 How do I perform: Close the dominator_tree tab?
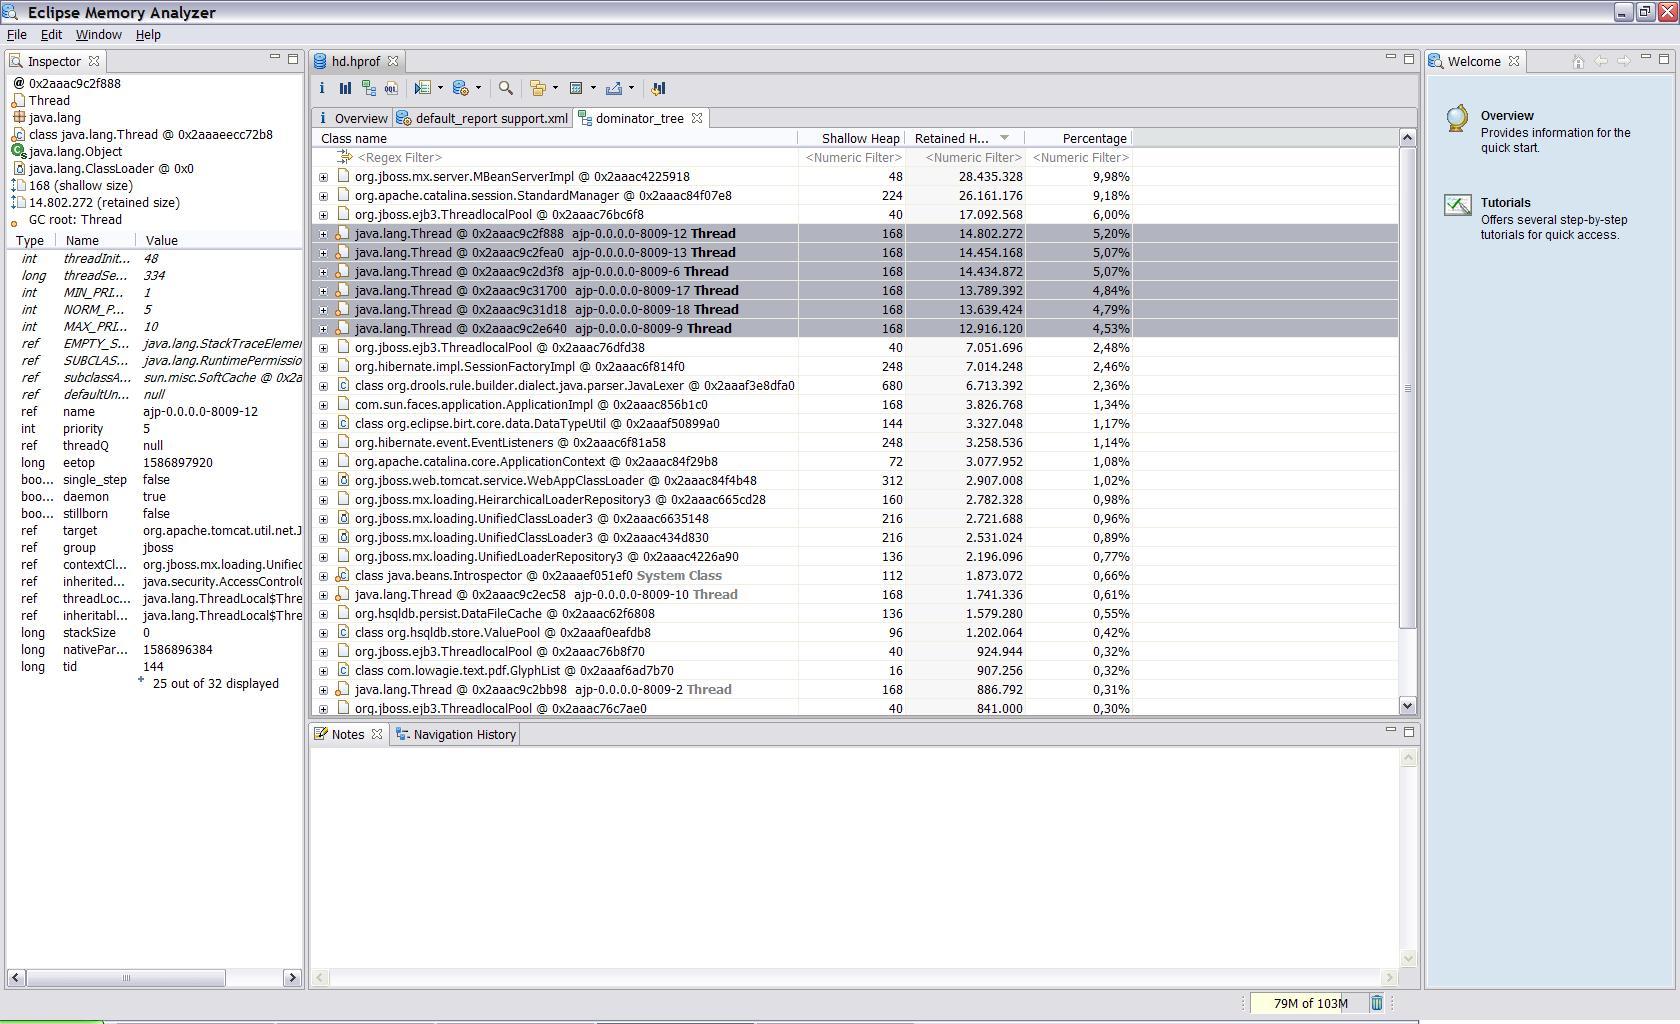coord(697,118)
